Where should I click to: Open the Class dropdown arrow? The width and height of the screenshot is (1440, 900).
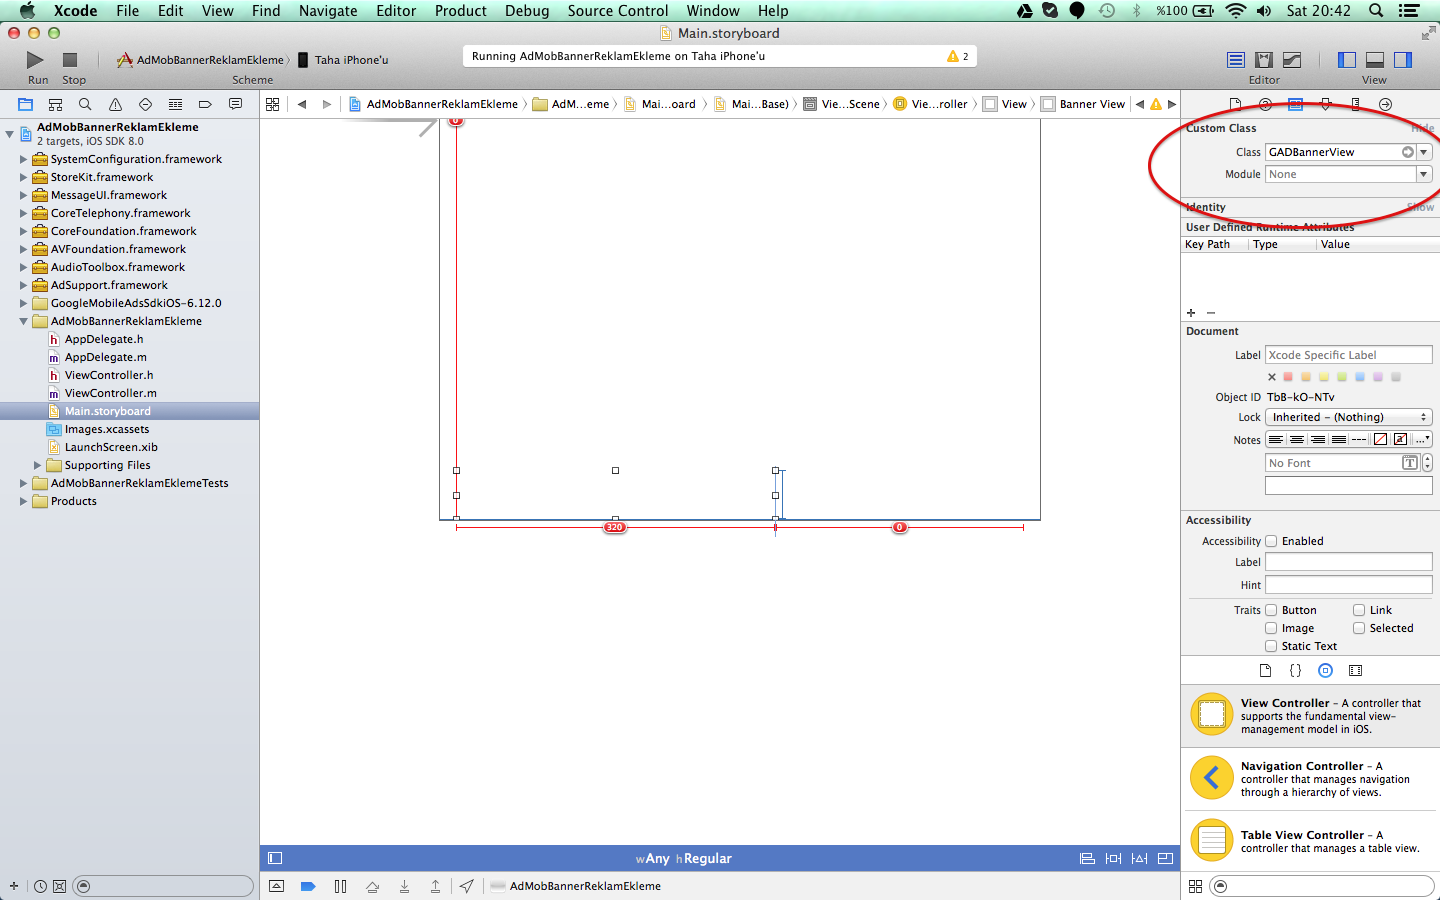point(1424,152)
